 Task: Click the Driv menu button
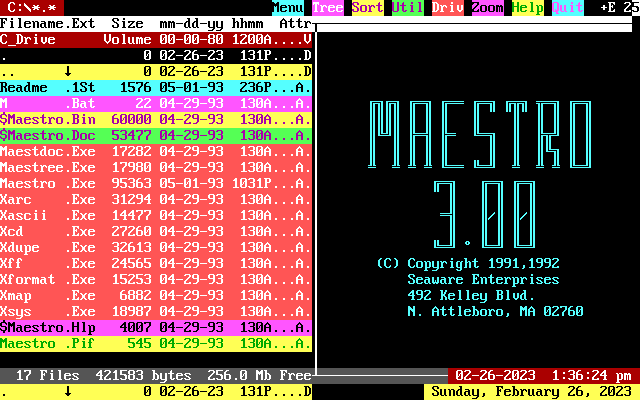448,7
